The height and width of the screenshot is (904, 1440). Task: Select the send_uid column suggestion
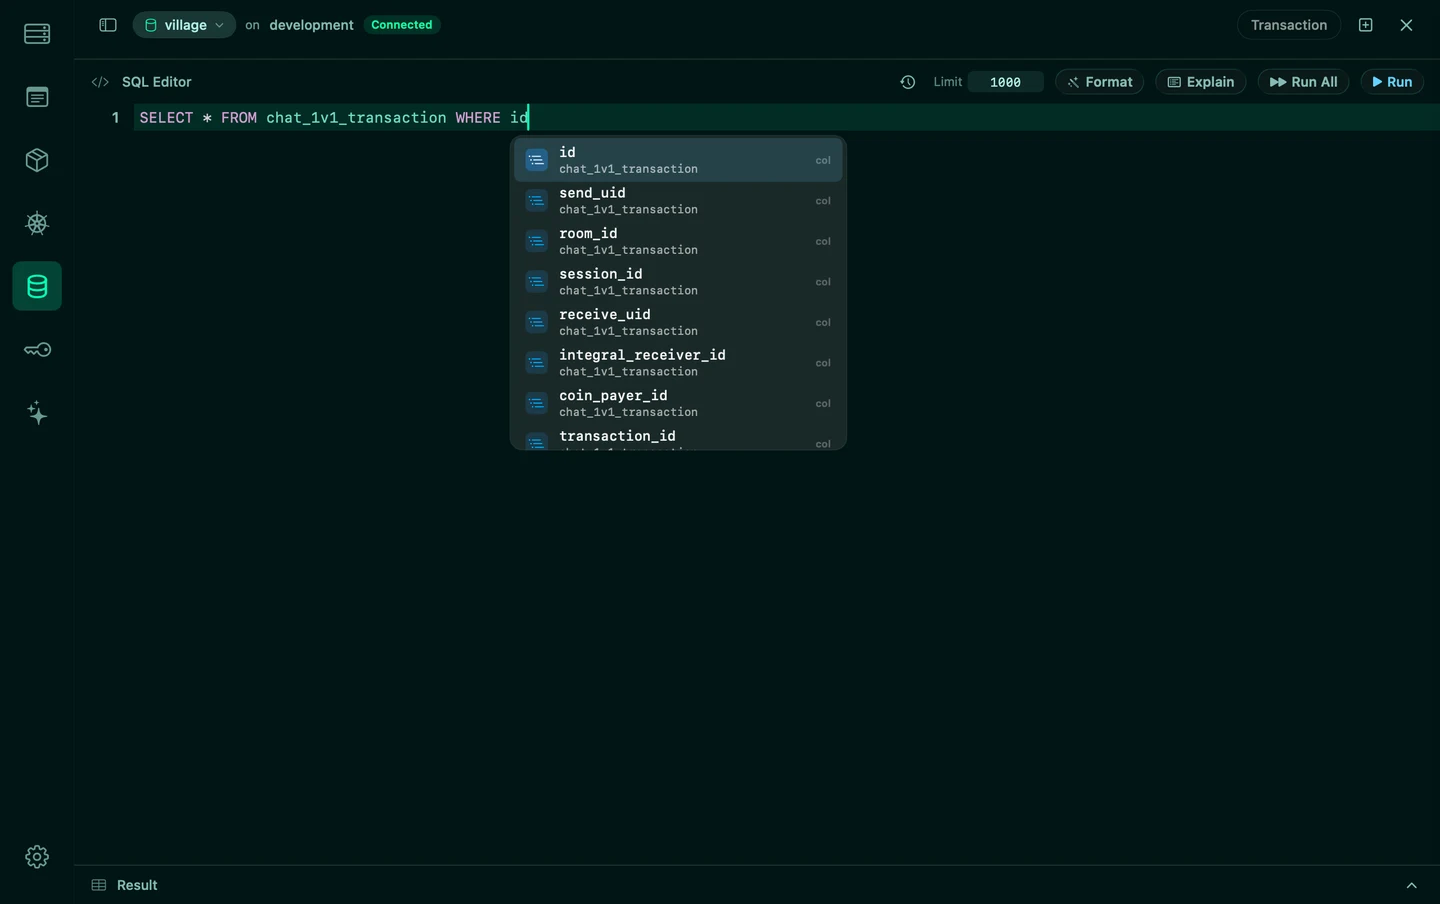click(678, 201)
